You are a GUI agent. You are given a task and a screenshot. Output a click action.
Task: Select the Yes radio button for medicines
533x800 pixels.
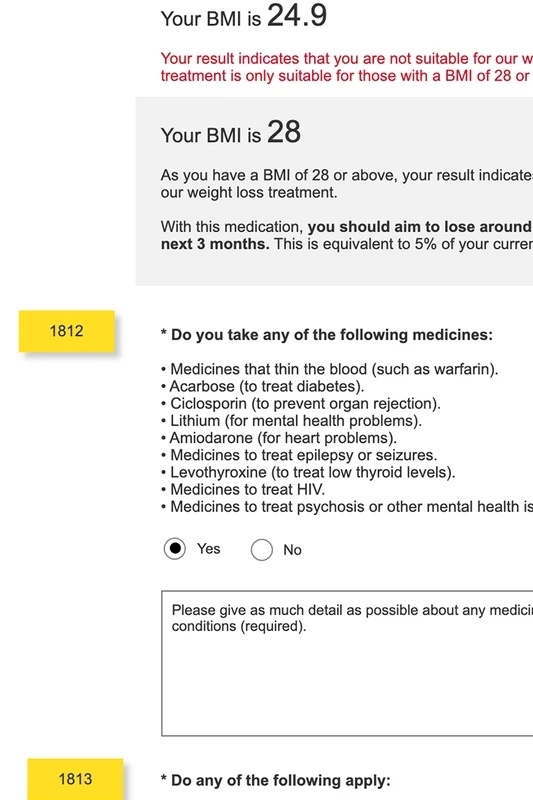174,549
